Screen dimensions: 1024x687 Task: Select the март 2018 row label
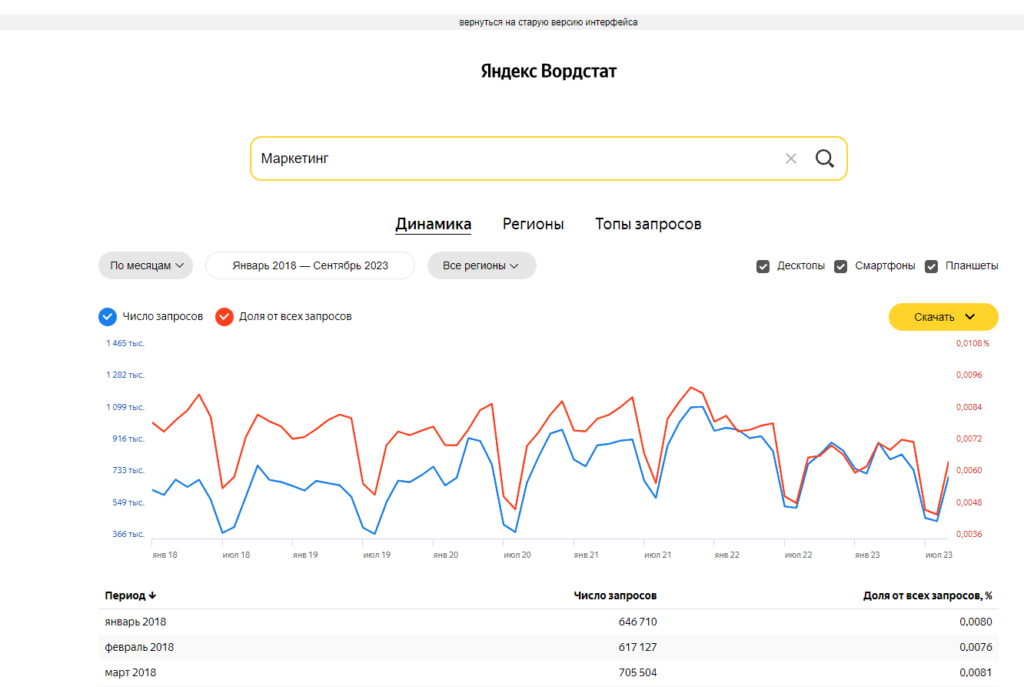(x=130, y=673)
